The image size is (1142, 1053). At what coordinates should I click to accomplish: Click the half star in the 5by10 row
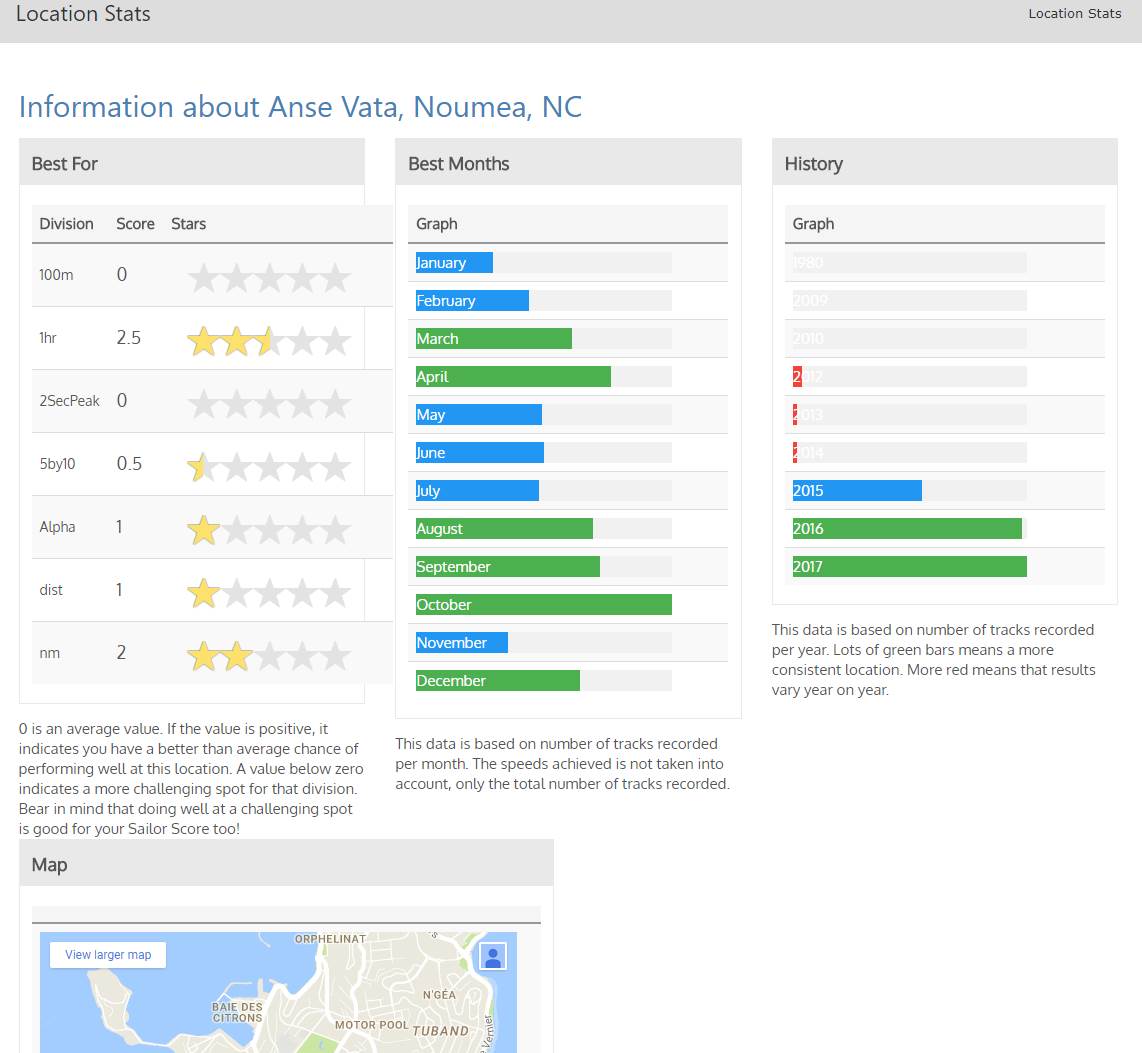[198, 466]
